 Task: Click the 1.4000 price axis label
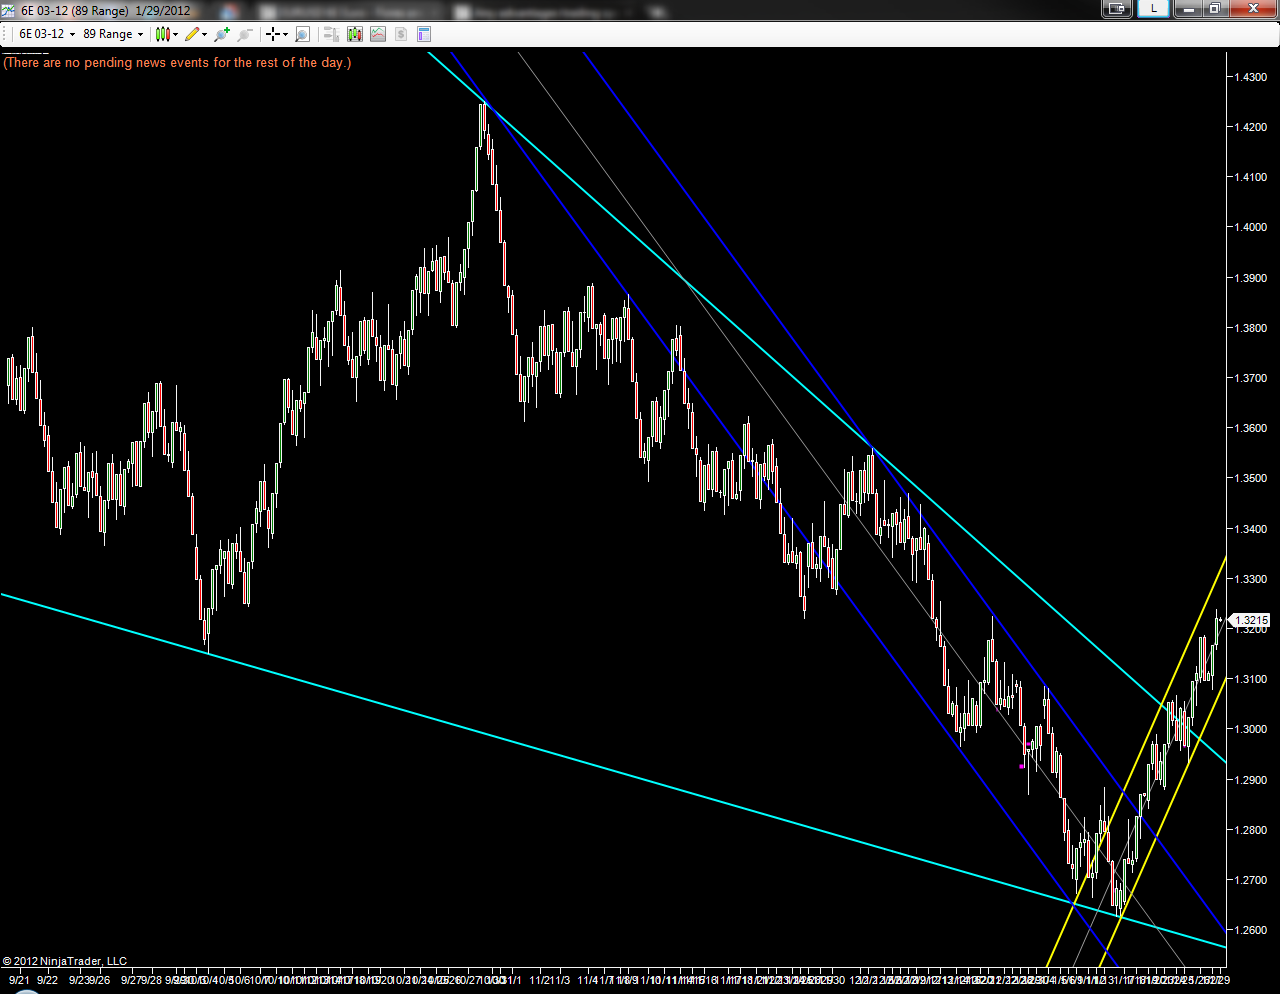click(1251, 227)
